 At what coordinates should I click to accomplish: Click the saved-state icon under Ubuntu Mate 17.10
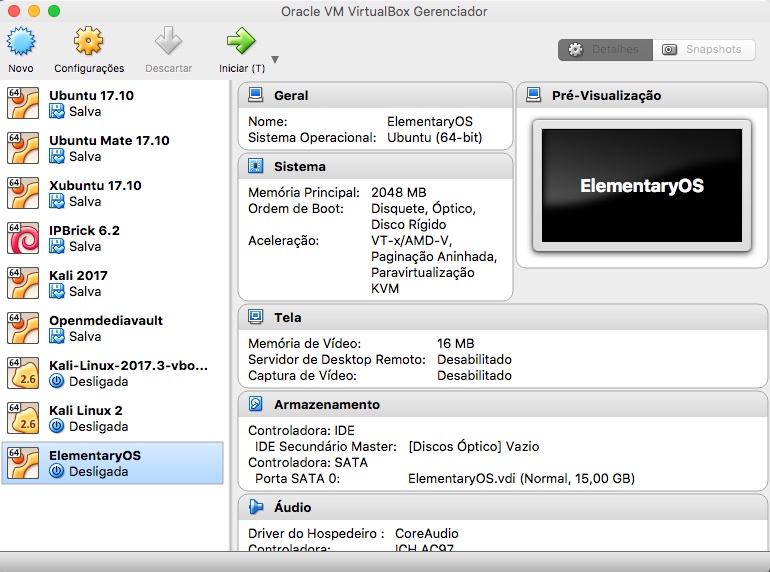click(x=57, y=157)
